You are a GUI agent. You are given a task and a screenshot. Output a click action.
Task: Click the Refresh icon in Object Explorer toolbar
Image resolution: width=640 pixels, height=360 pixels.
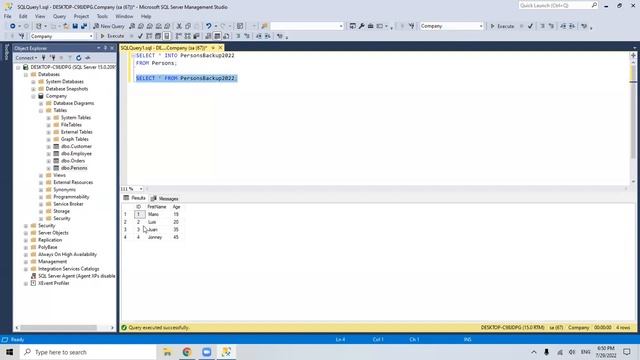click(78, 58)
